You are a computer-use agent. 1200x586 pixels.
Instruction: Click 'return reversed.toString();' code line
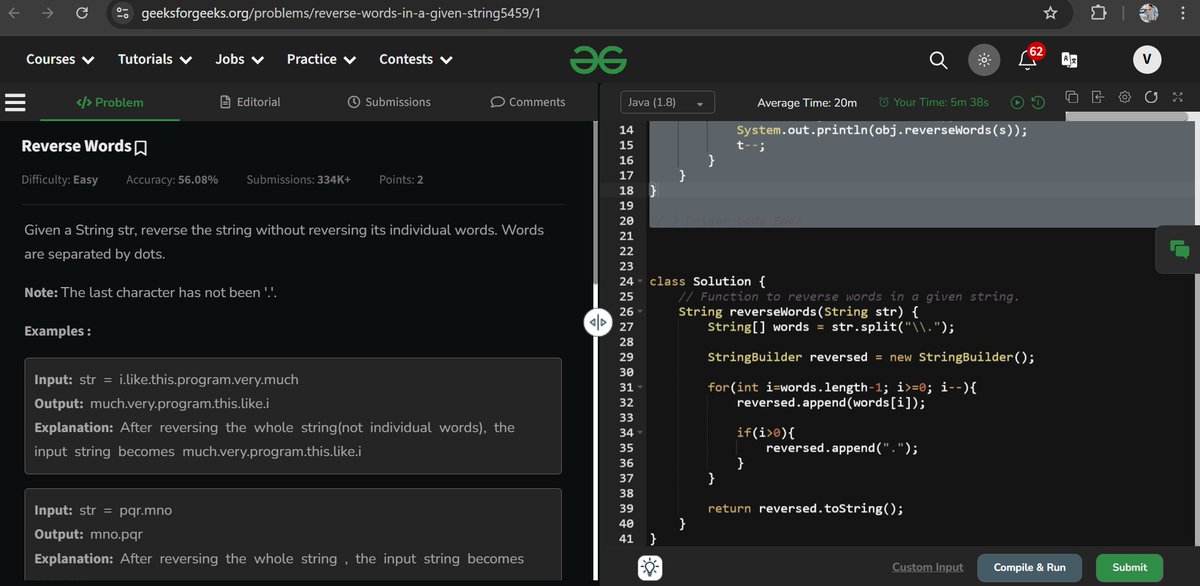click(805, 508)
